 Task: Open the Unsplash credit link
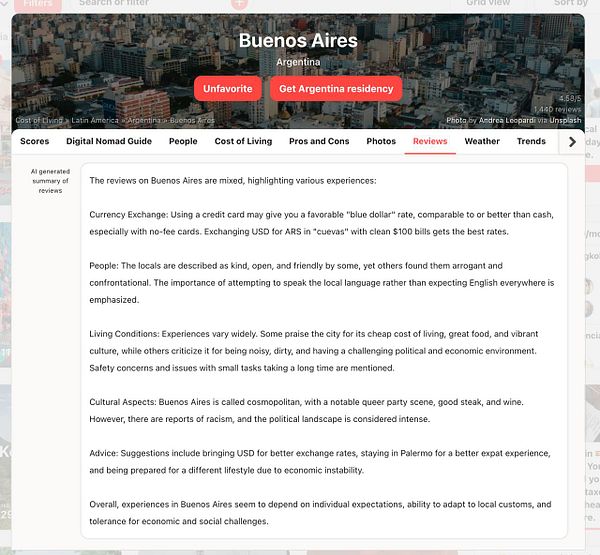click(x=565, y=120)
